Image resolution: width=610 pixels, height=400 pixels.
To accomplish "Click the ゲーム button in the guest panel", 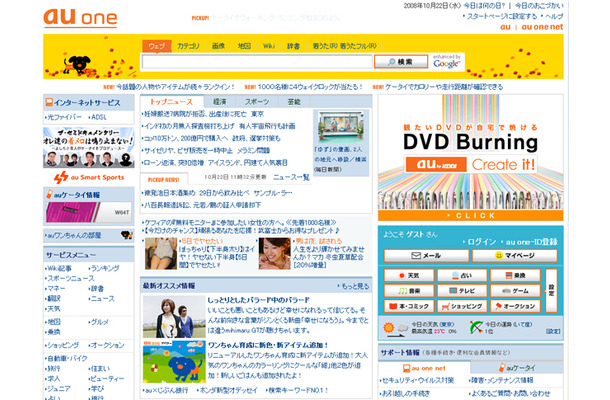I will (515, 291).
